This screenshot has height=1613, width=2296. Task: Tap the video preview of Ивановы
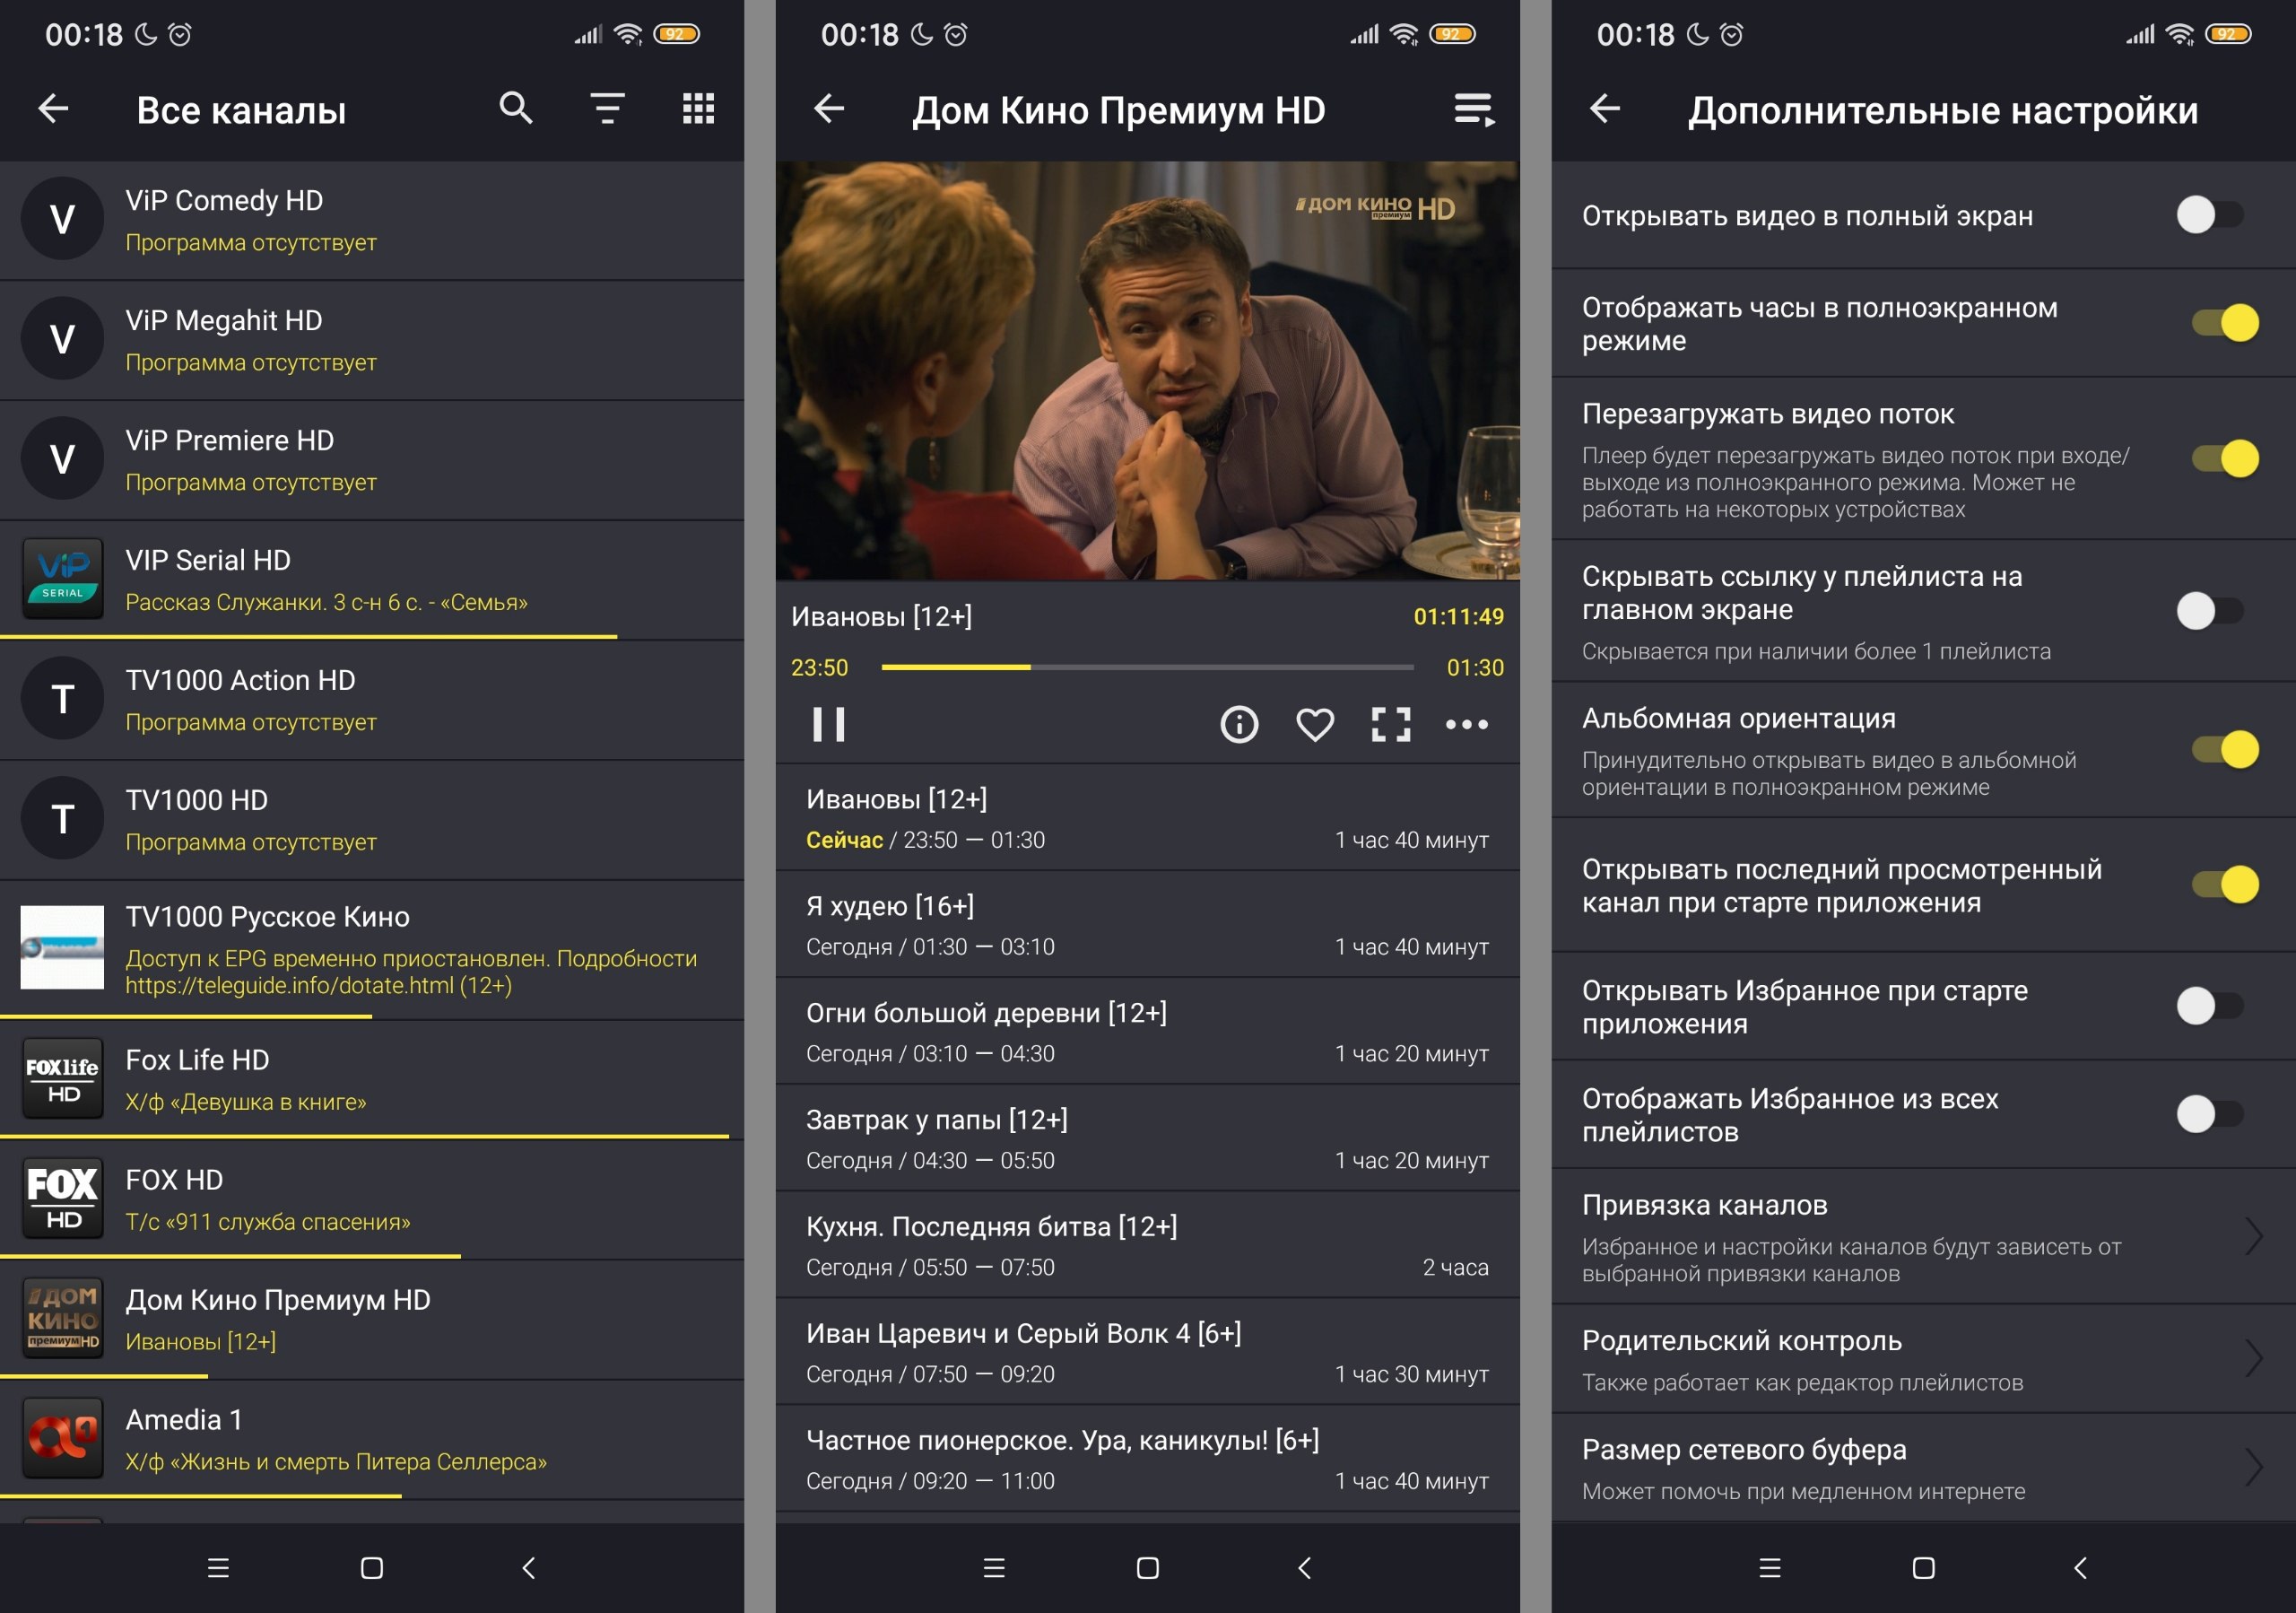pyautogui.click(x=1148, y=370)
